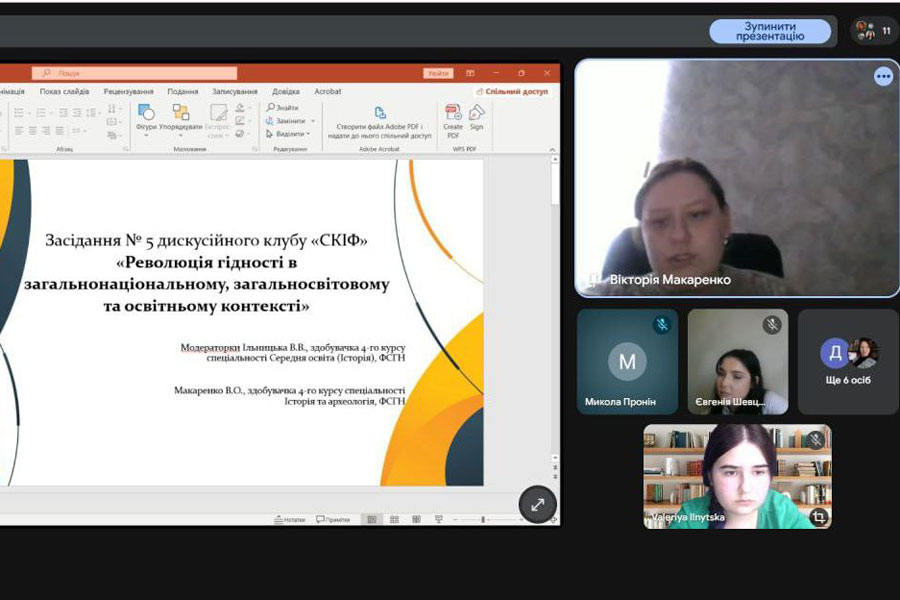Screen dimensions: 900x600
Task: Open more options on Вікторія Макаренко tile
Action: coord(883,76)
